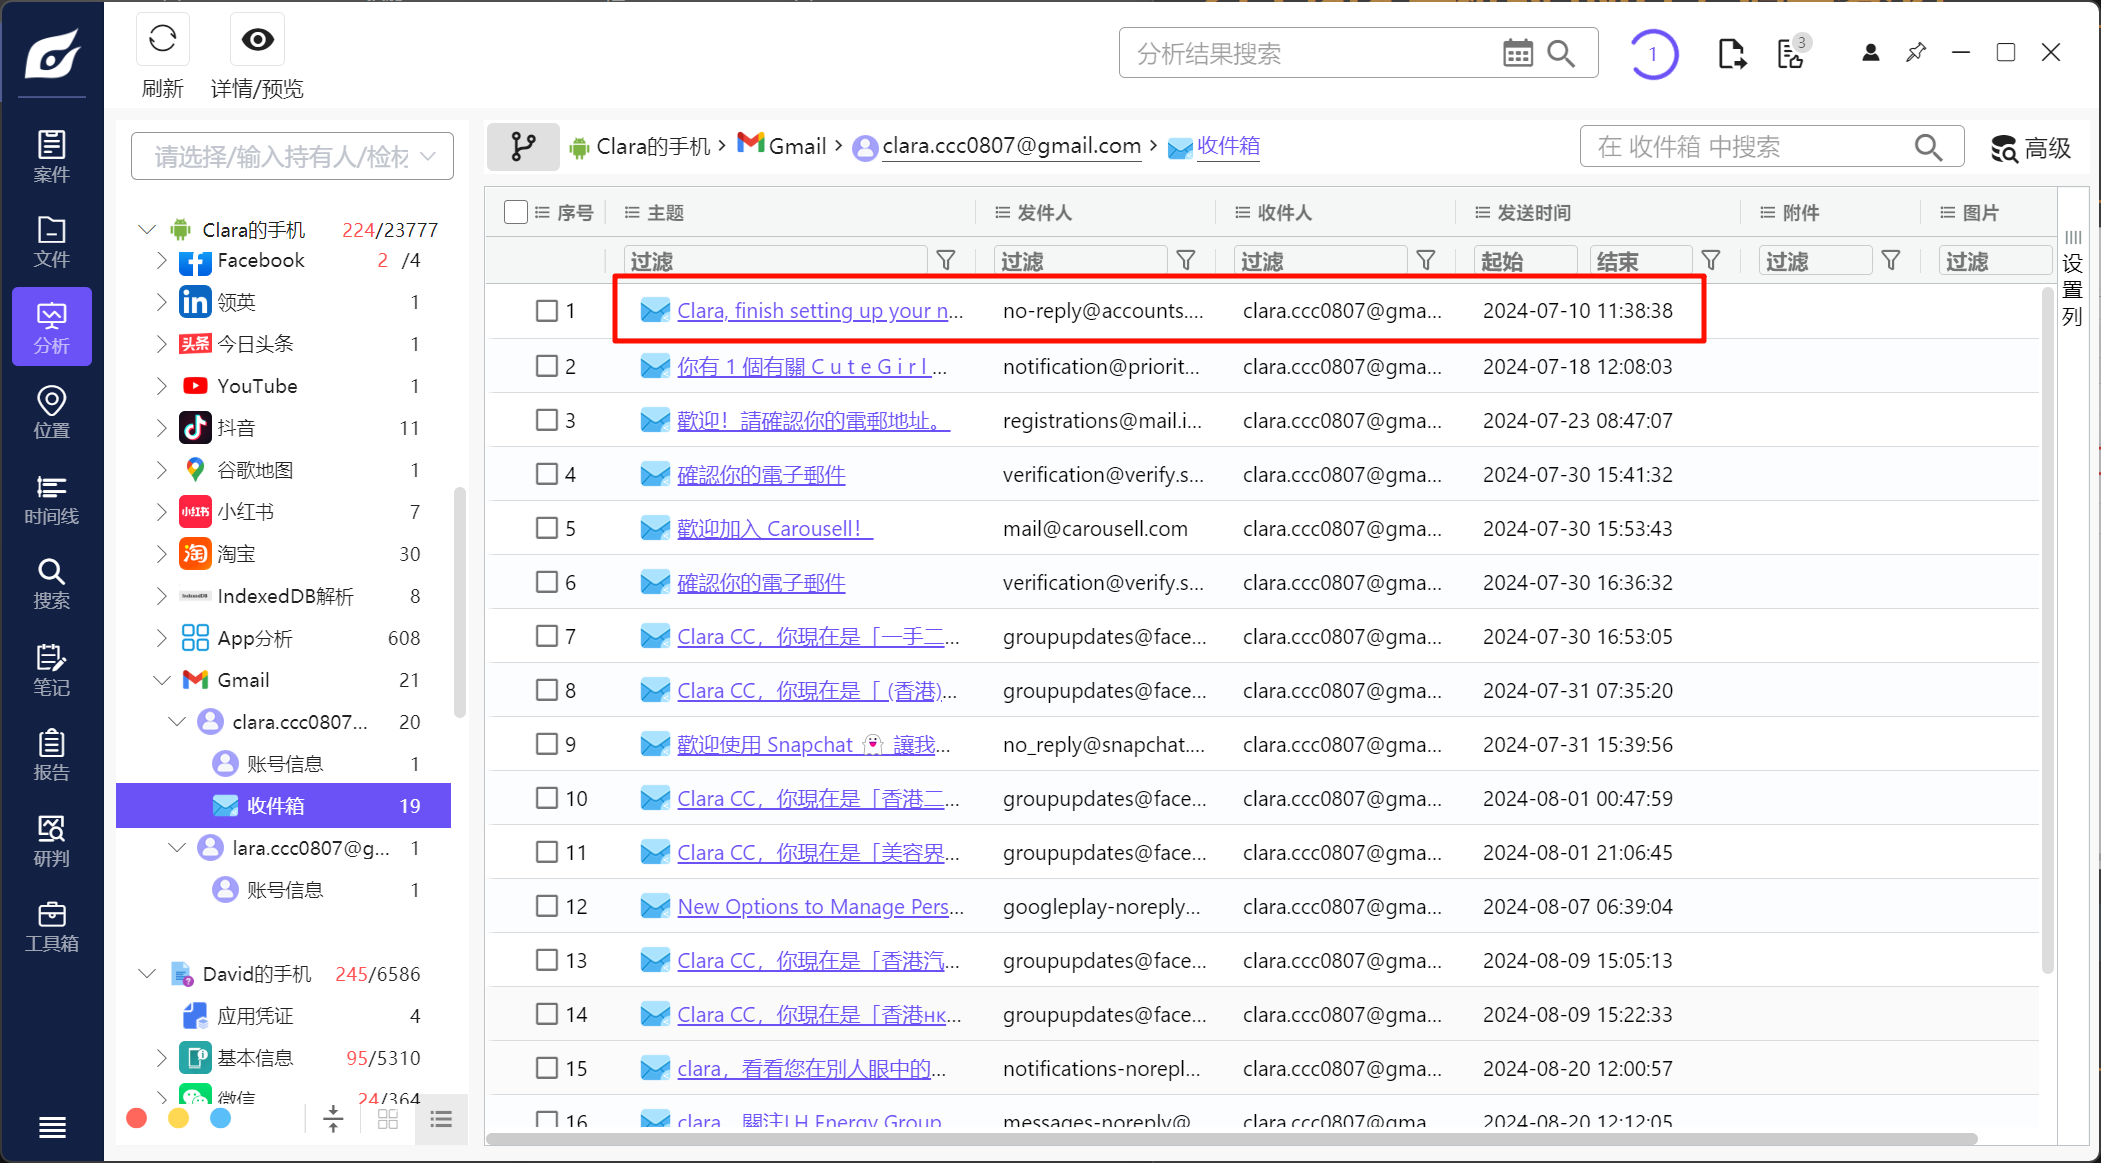Image resolution: width=2101 pixels, height=1163 pixels.
Task: Open the holder/evidence selection dropdown
Action: [x=292, y=156]
